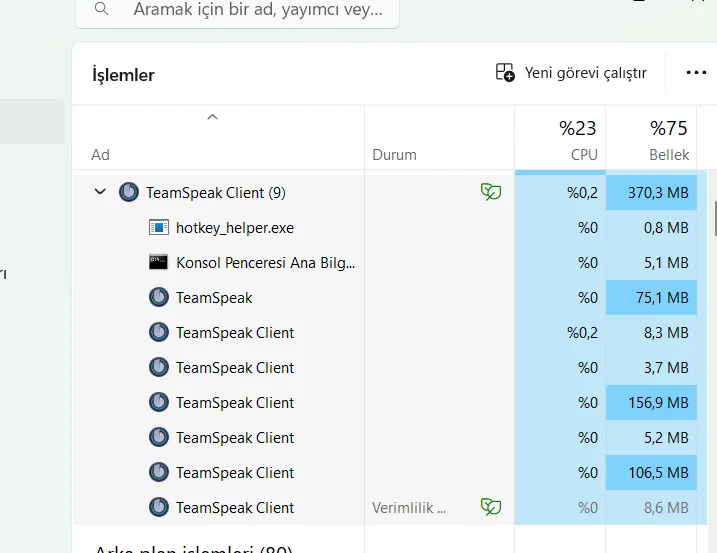
Task: Click leaf icon on the Verimlilik row
Action: tap(491, 507)
